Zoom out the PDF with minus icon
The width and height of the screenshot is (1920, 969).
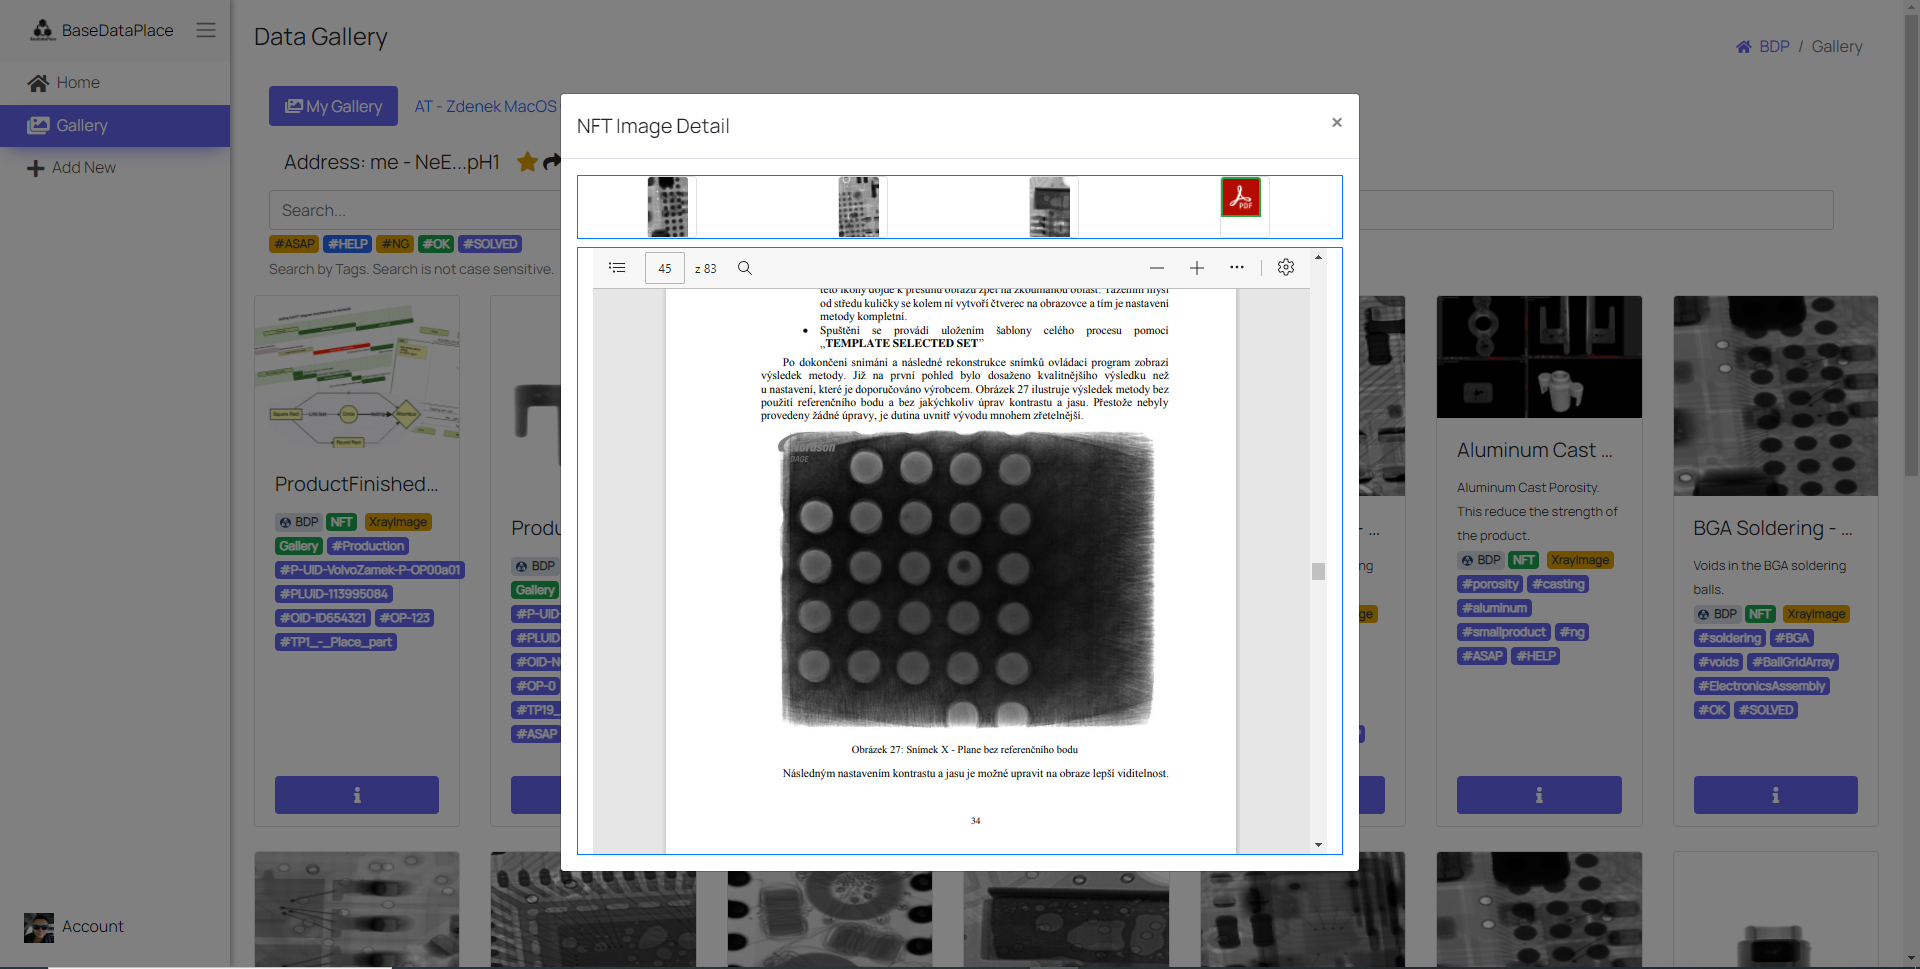click(x=1157, y=268)
